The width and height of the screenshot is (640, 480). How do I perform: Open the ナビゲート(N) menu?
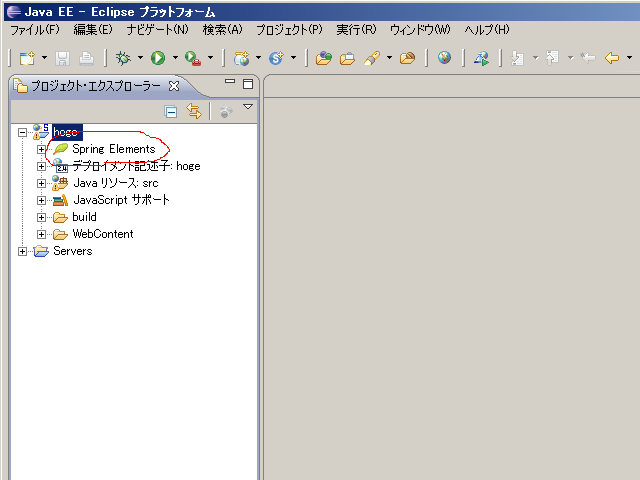pyautogui.click(x=158, y=29)
